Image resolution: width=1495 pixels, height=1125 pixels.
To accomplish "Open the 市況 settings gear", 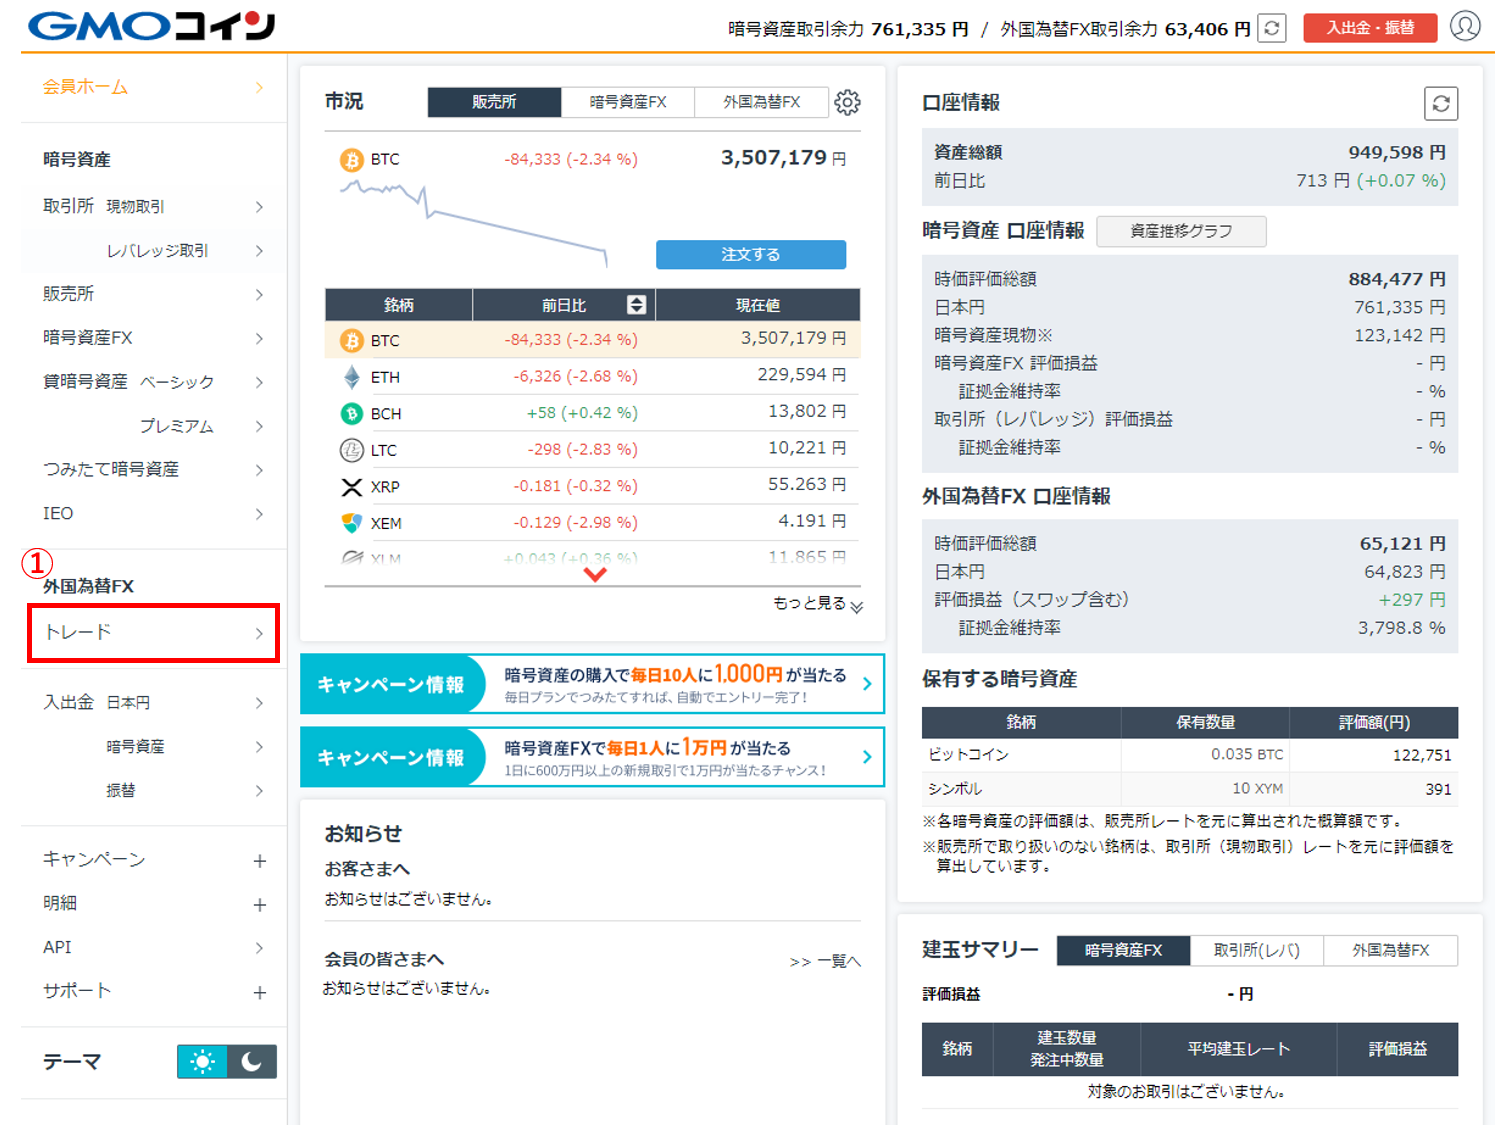I will coord(846,101).
